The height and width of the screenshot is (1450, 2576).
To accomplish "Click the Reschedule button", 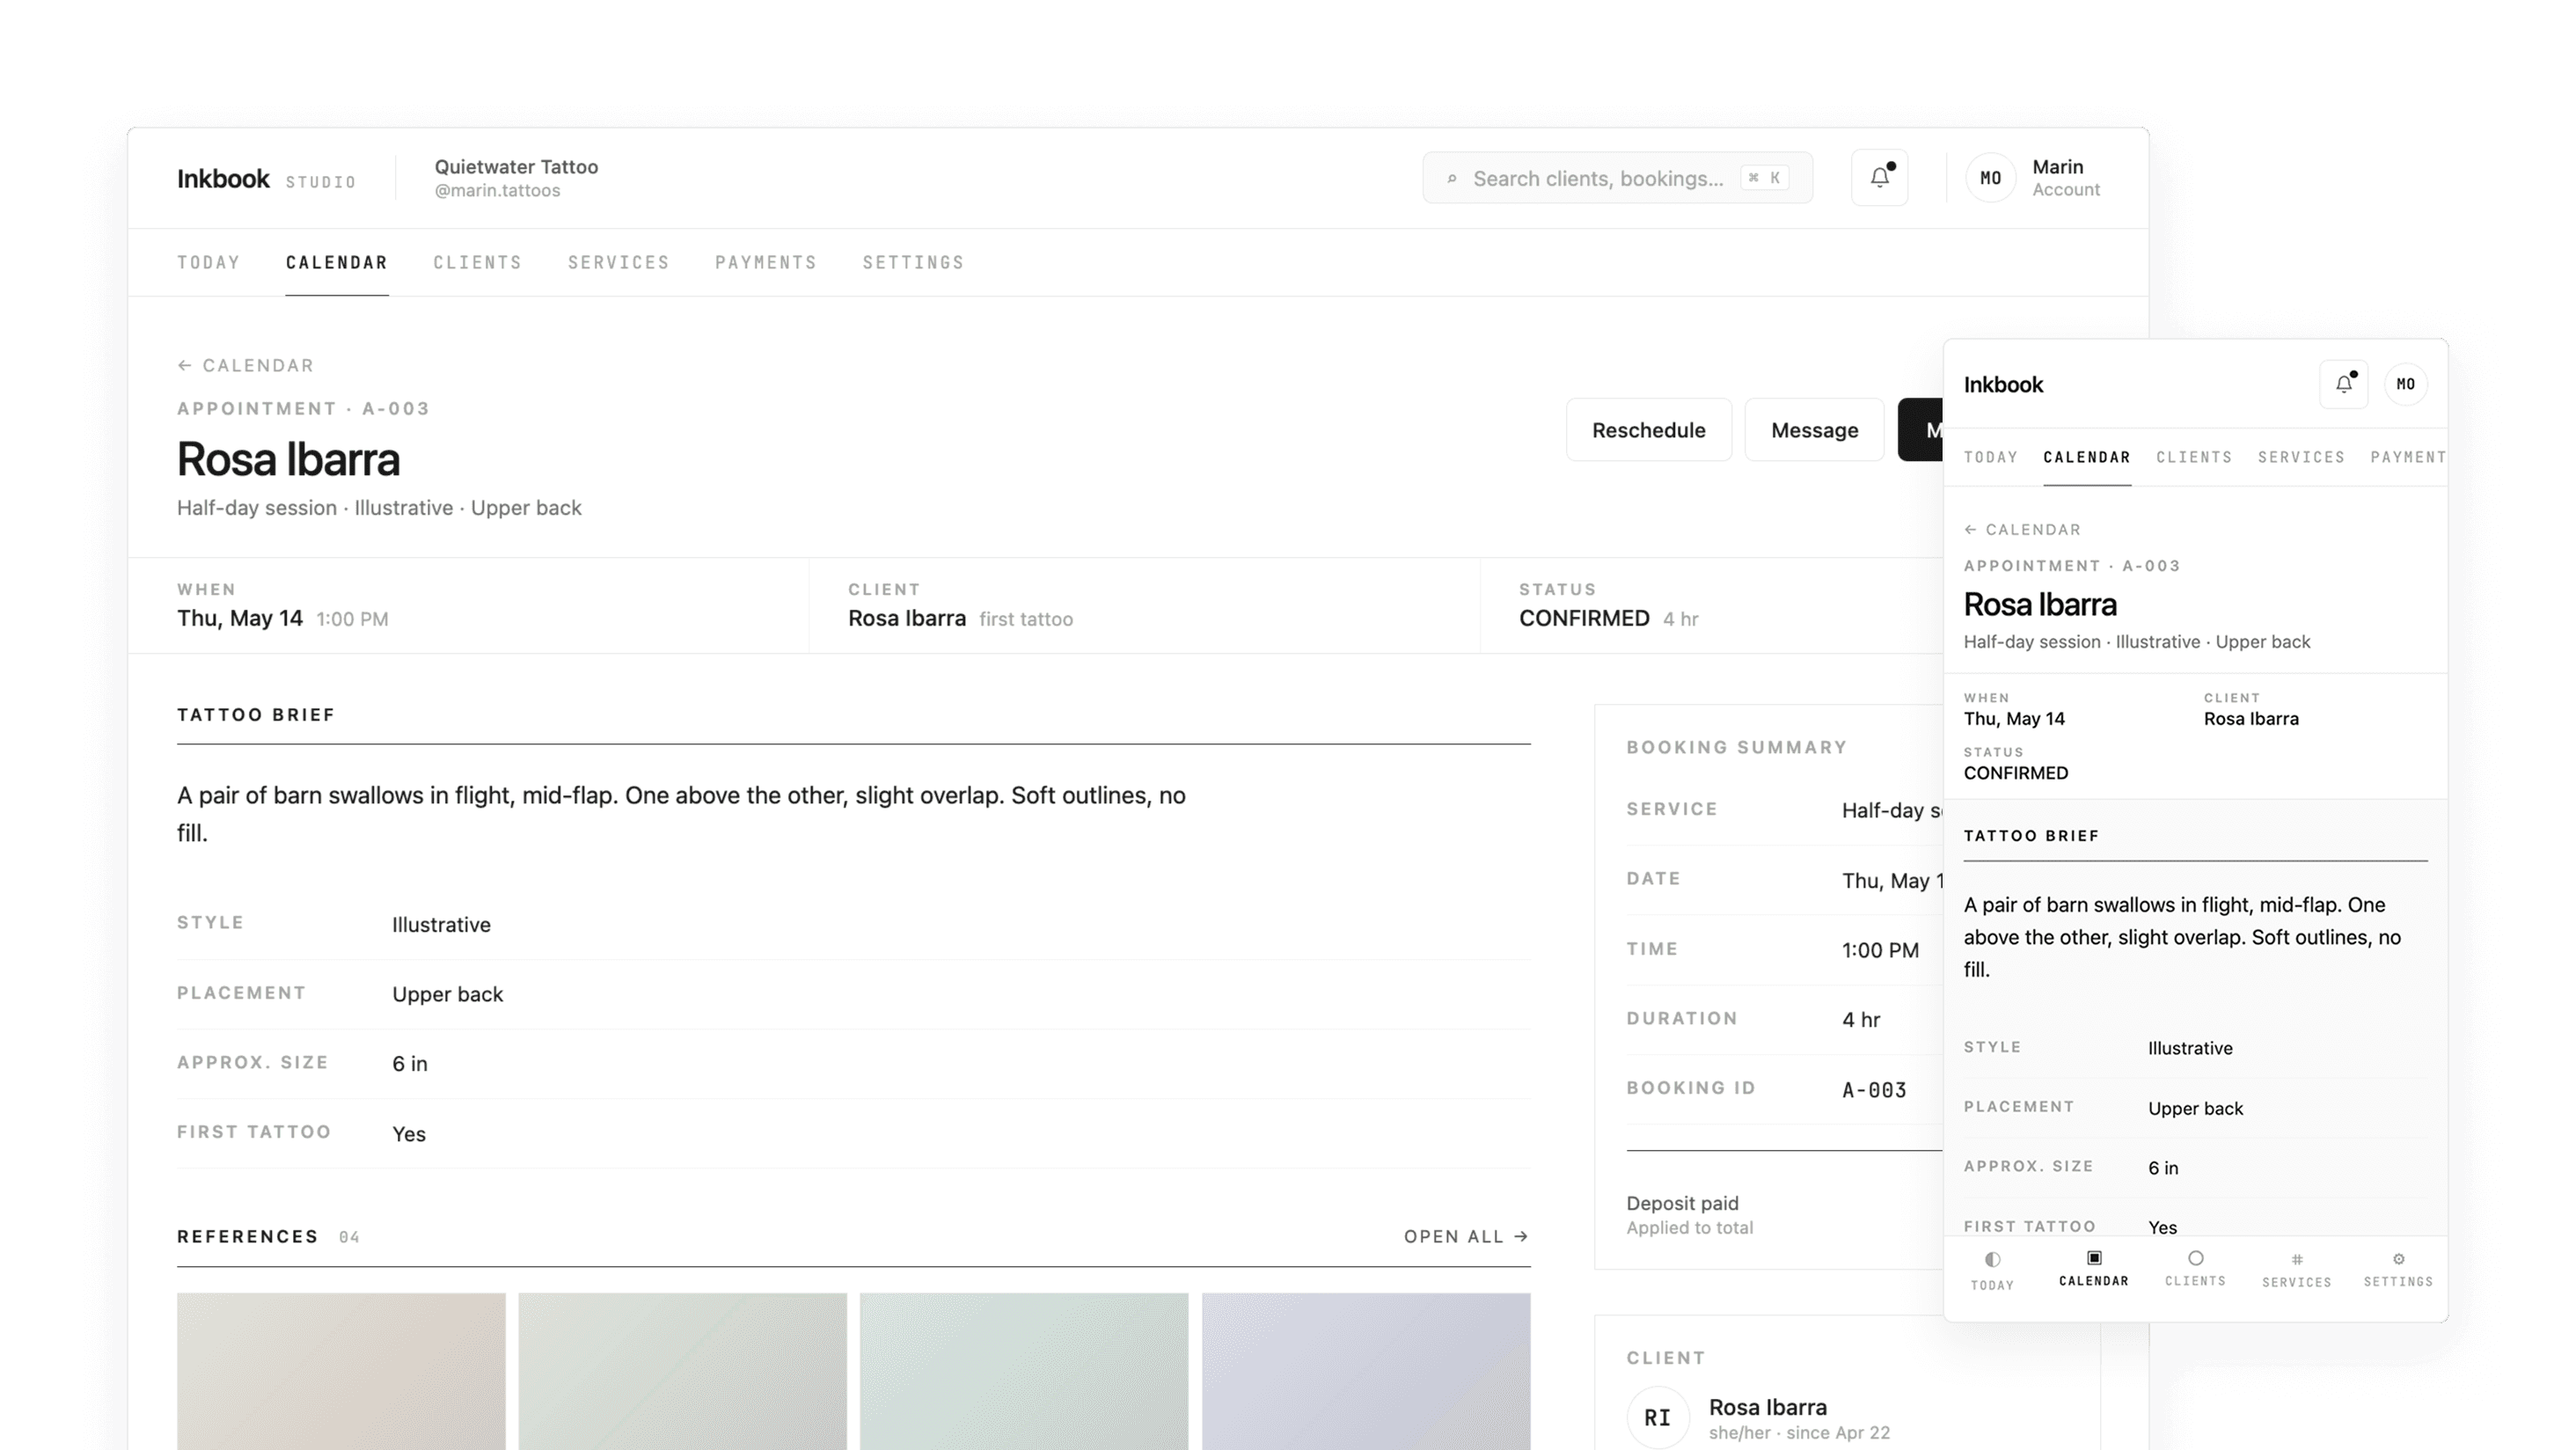I will click(x=1649, y=430).
